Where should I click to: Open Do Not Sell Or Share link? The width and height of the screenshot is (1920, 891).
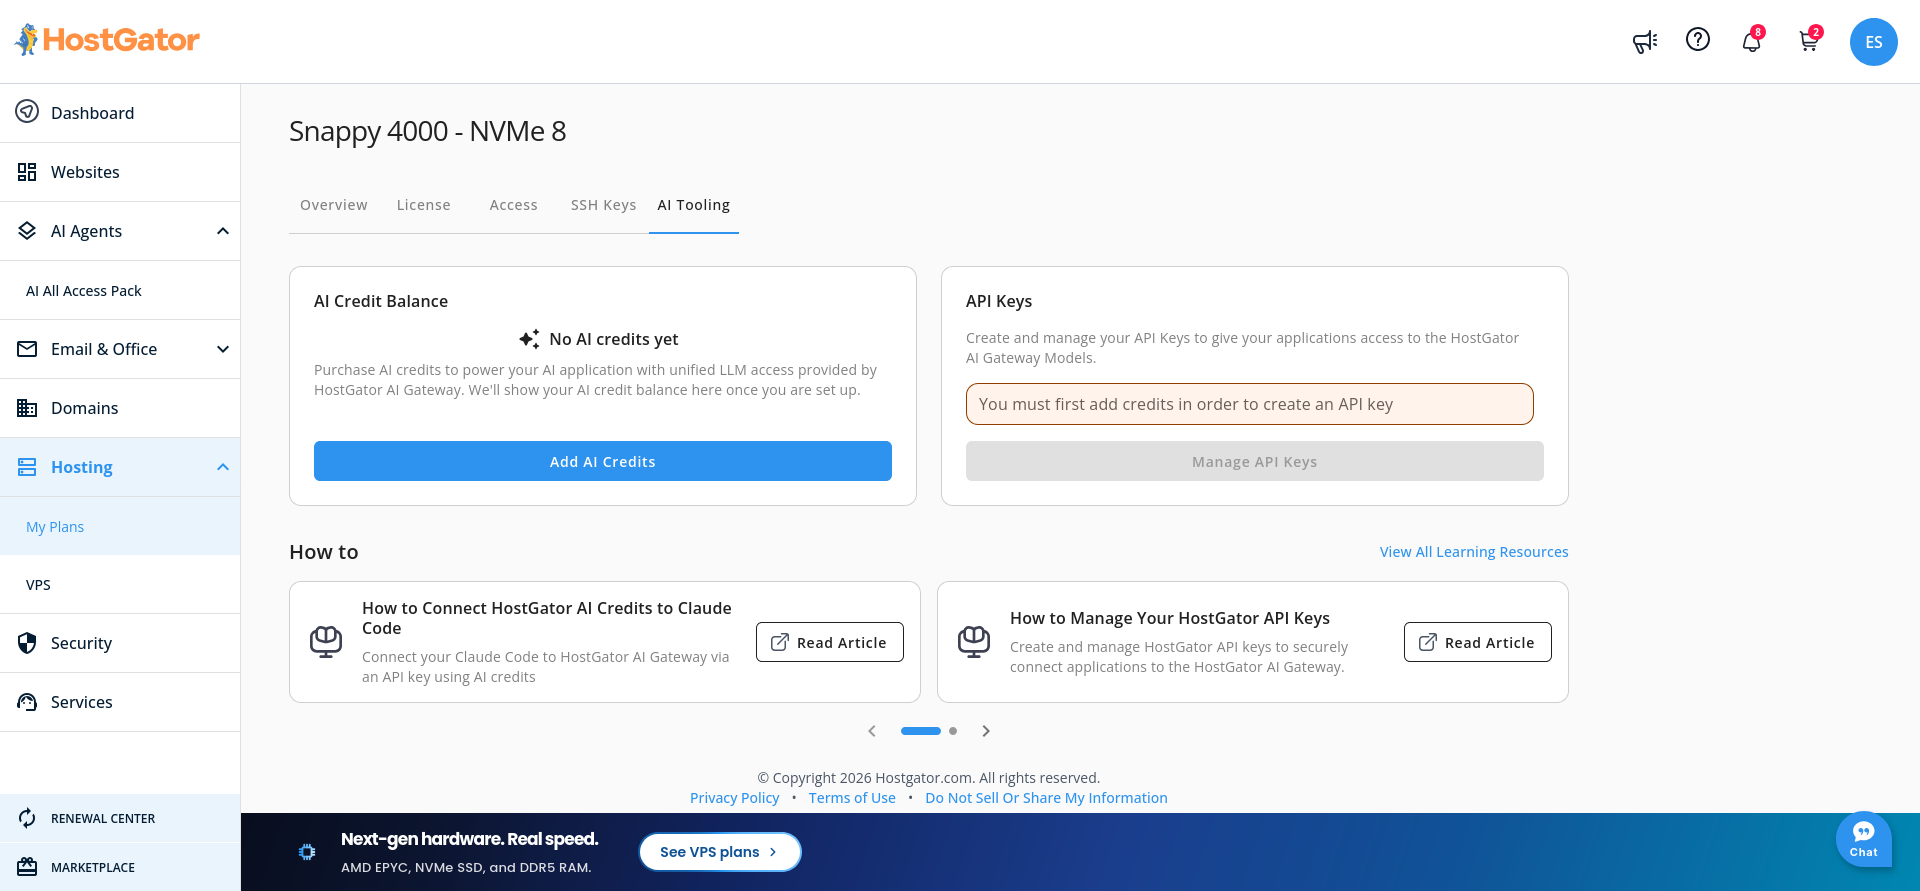point(1046,798)
